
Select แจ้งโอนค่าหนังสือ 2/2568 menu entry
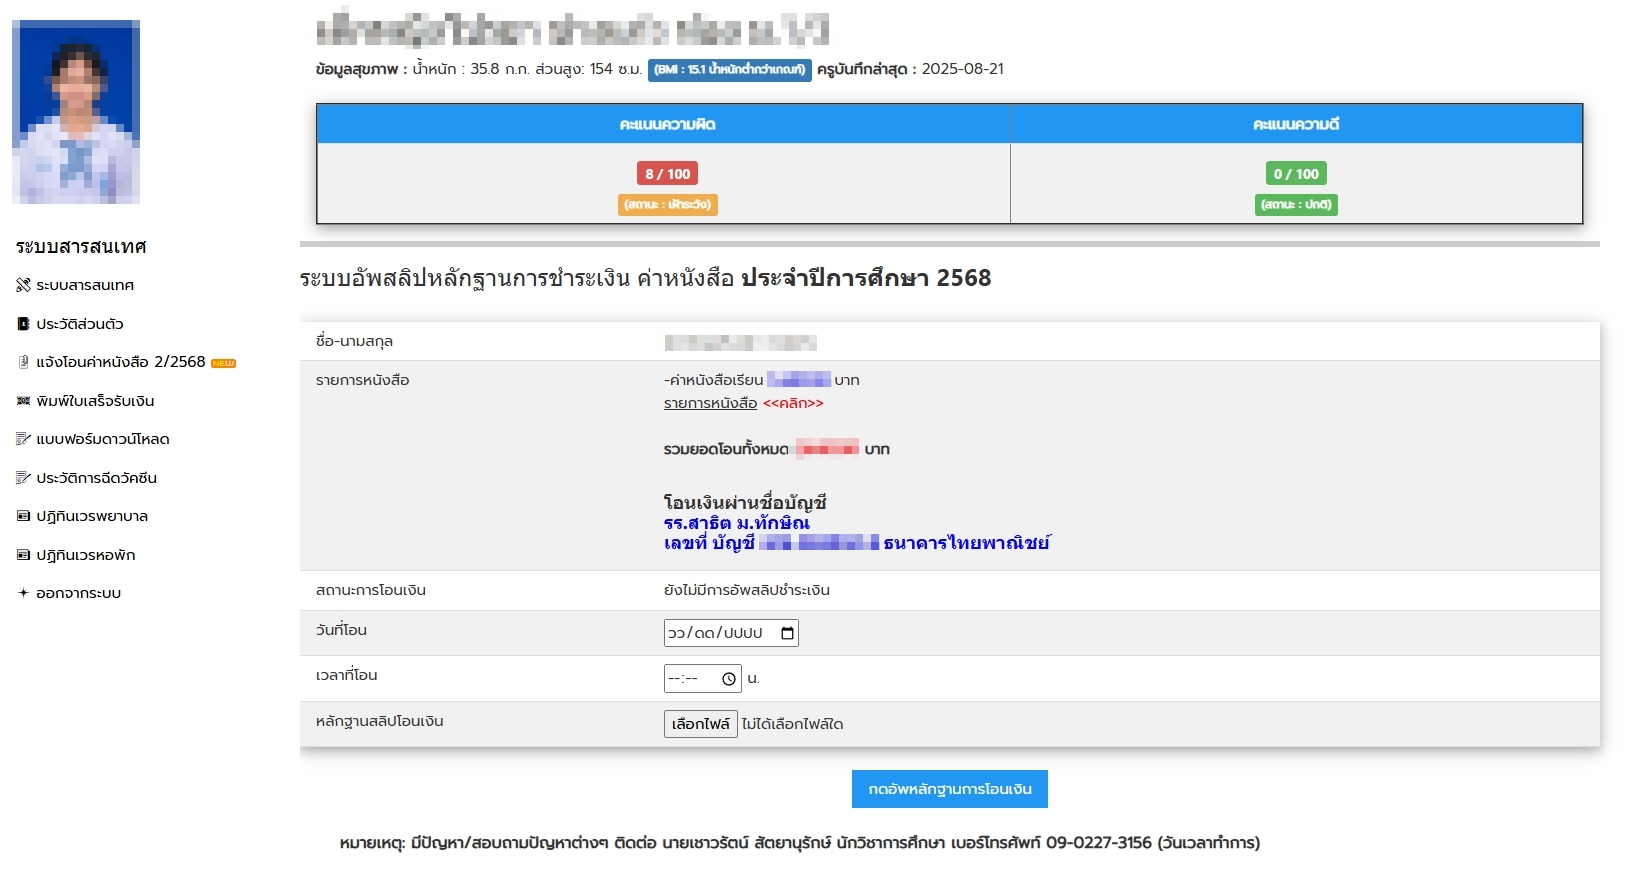click(120, 362)
